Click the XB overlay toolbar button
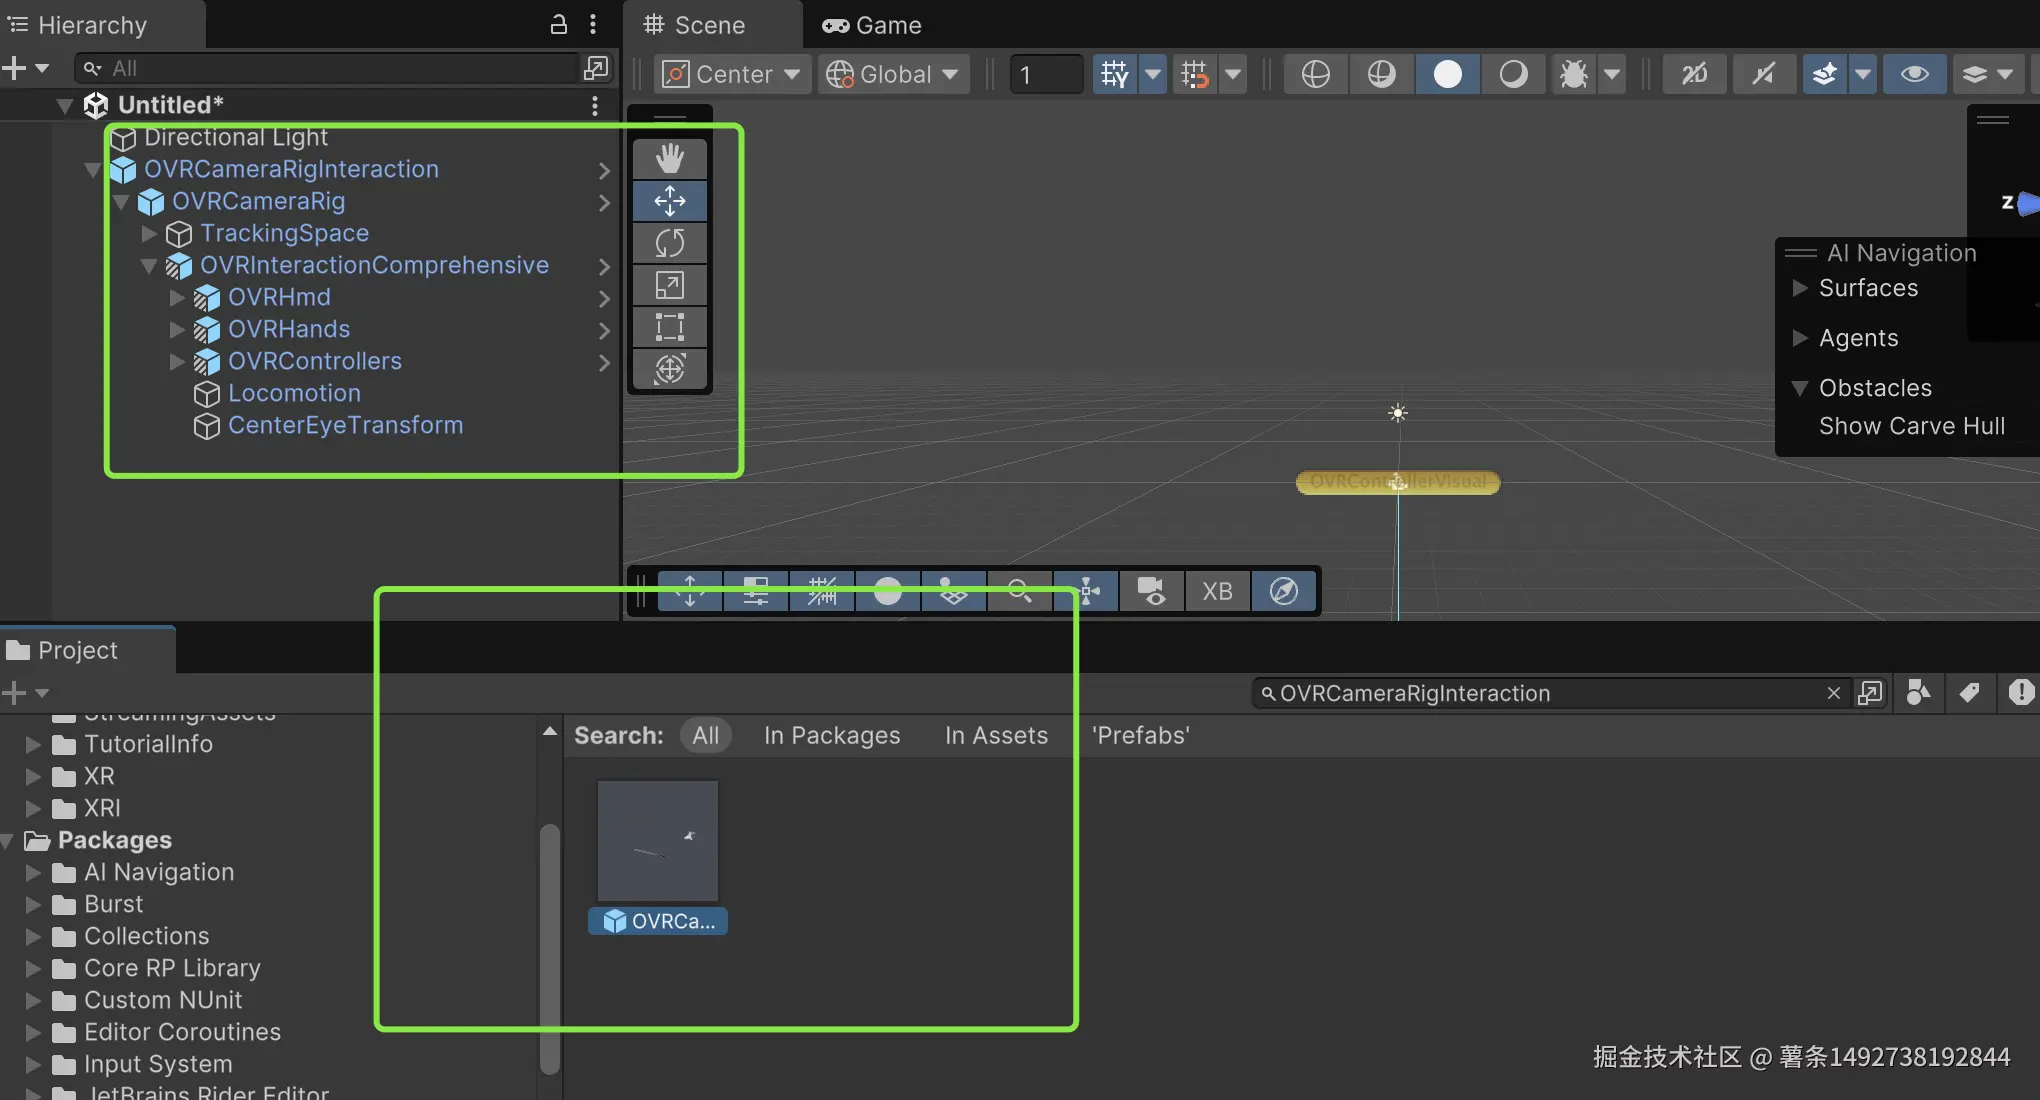The height and width of the screenshot is (1100, 2040). click(x=1217, y=591)
